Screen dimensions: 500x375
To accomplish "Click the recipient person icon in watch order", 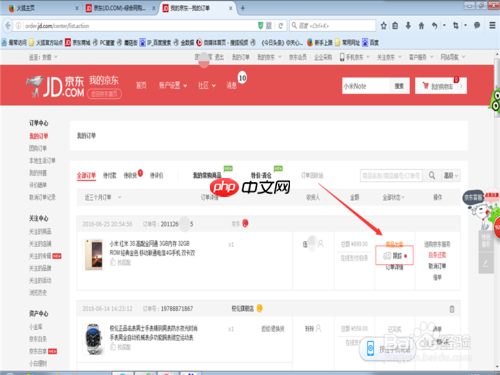I will (x=318, y=329).
